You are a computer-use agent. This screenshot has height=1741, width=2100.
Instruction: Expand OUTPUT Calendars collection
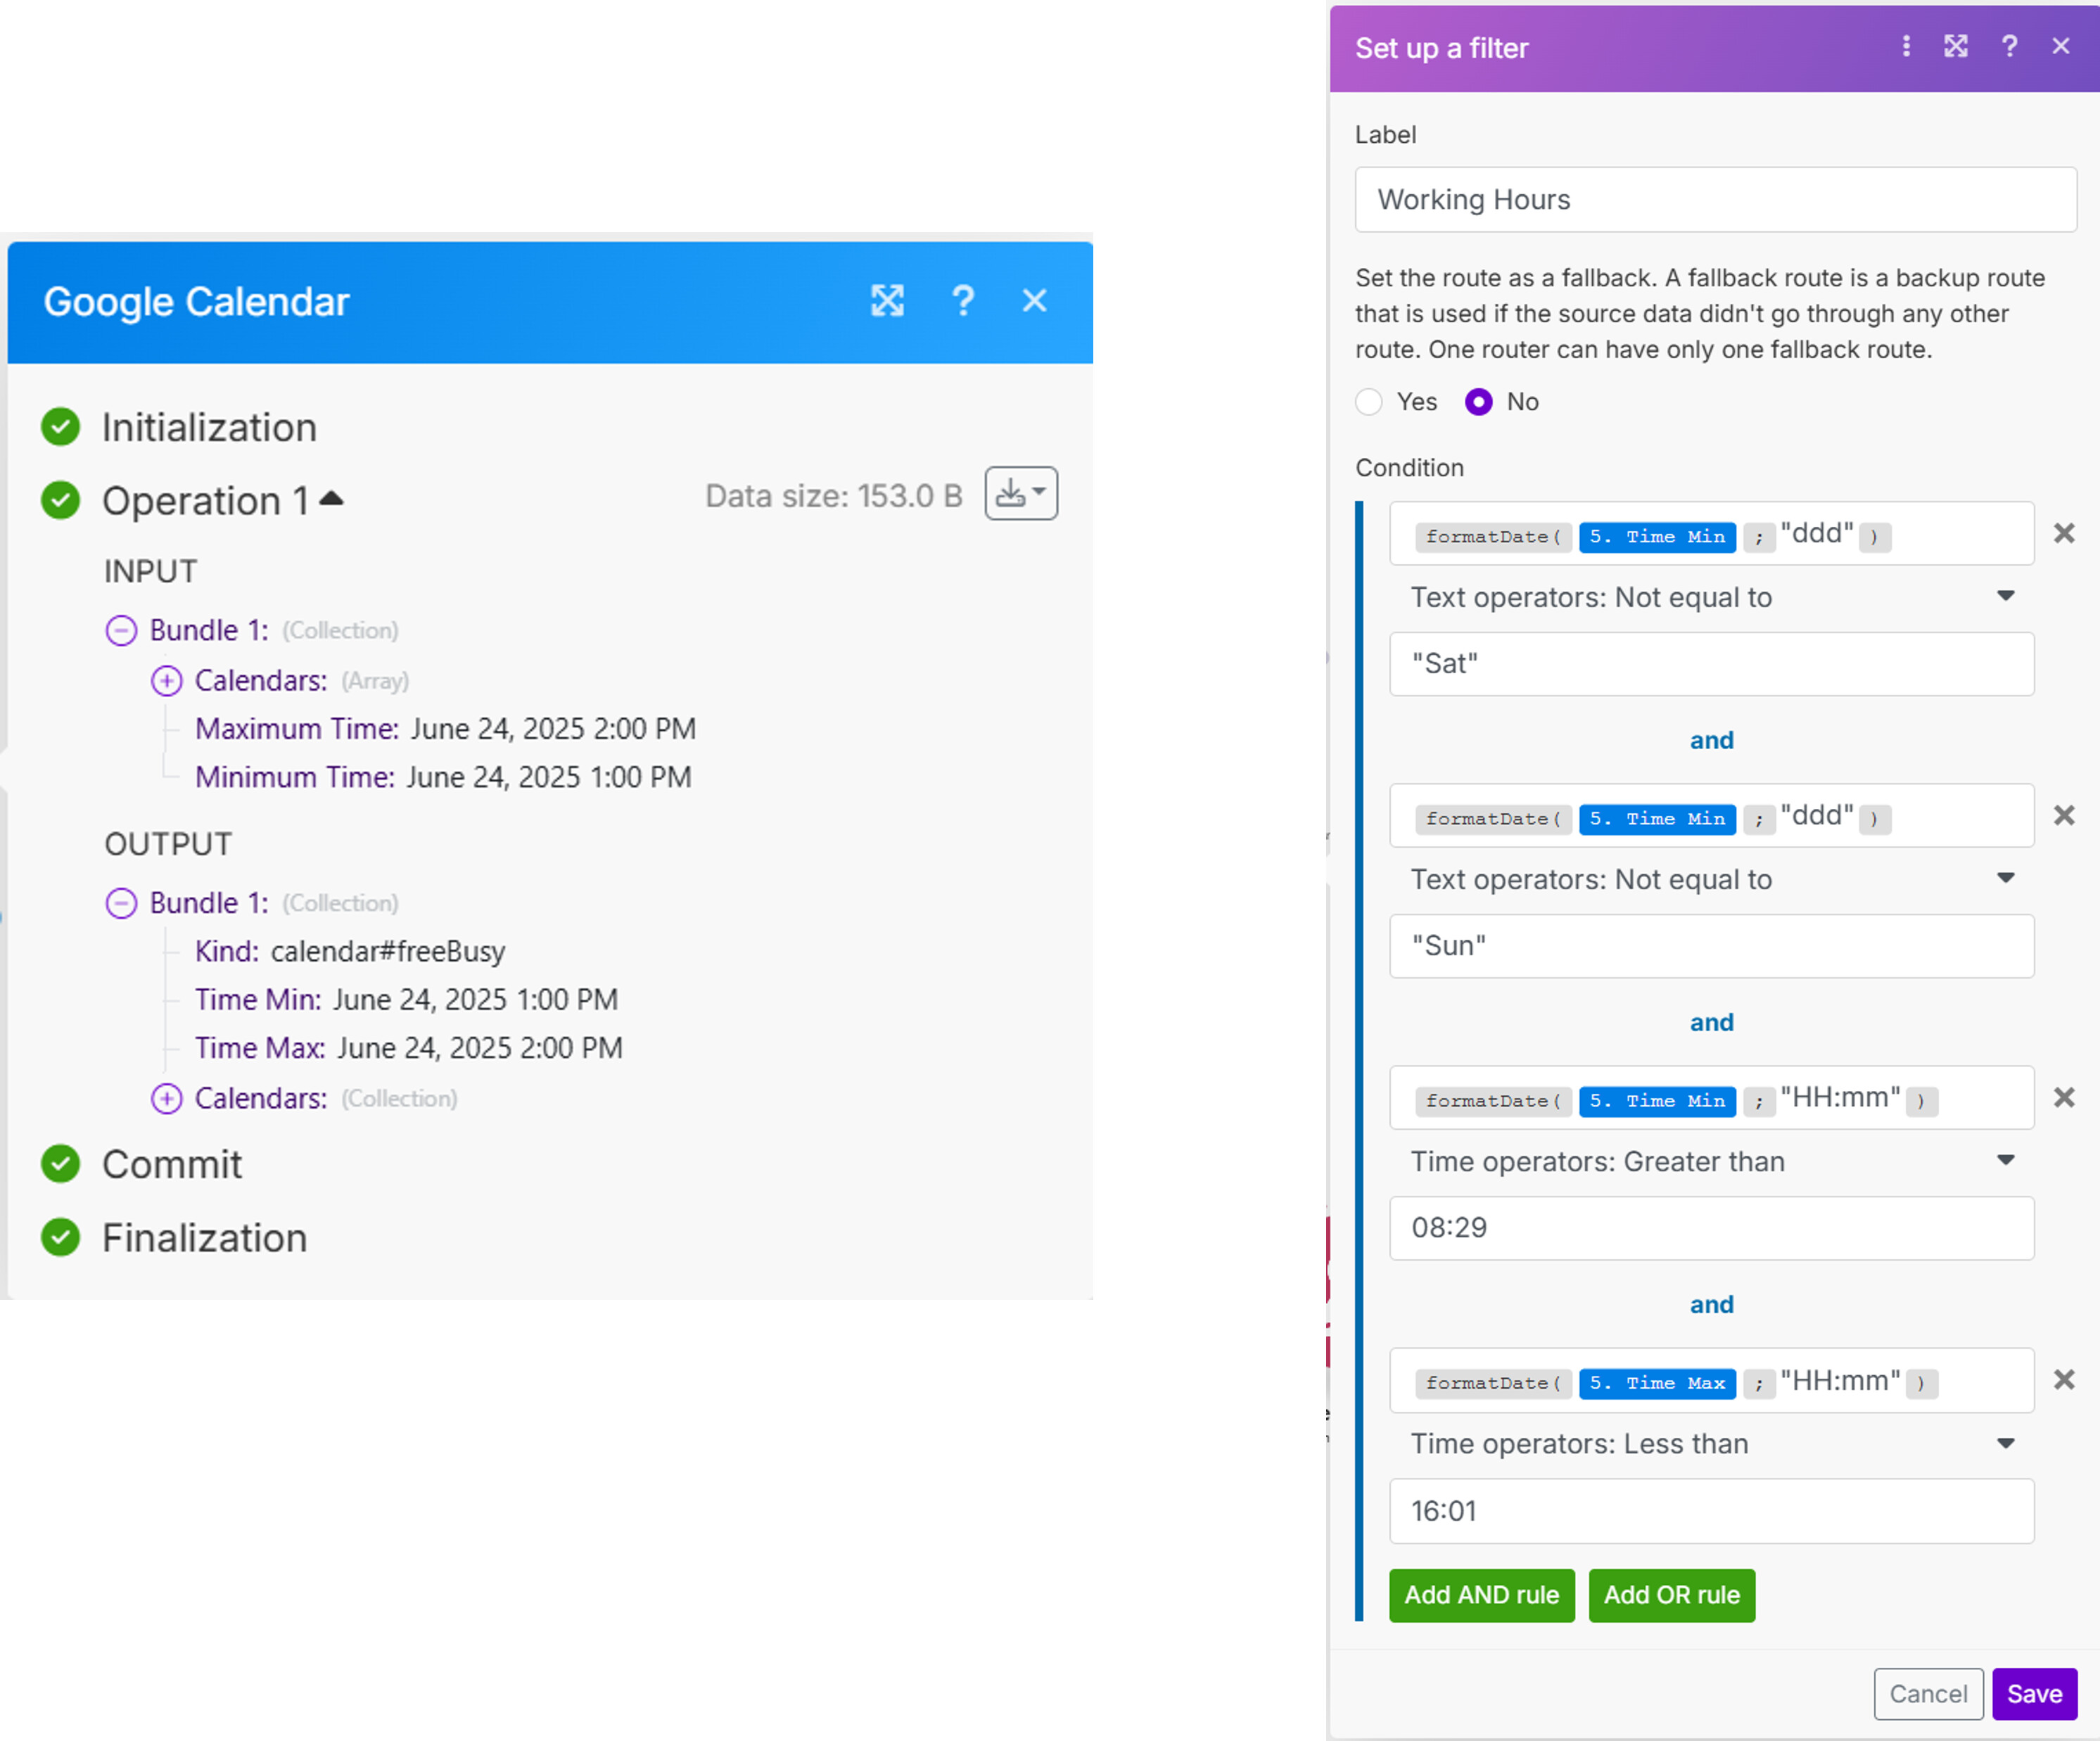point(166,1098)
